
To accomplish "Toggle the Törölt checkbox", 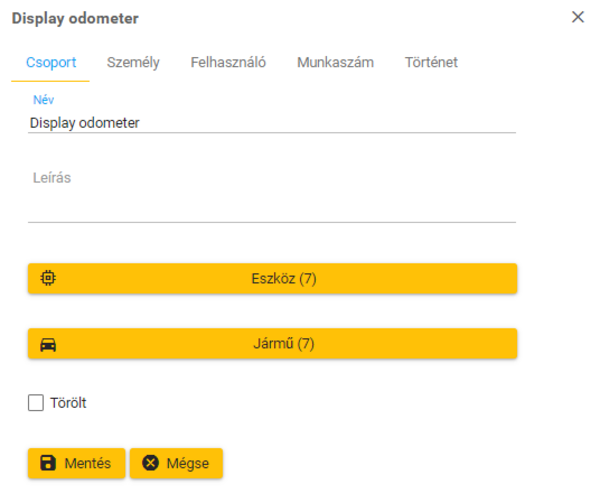I will 36,403.
